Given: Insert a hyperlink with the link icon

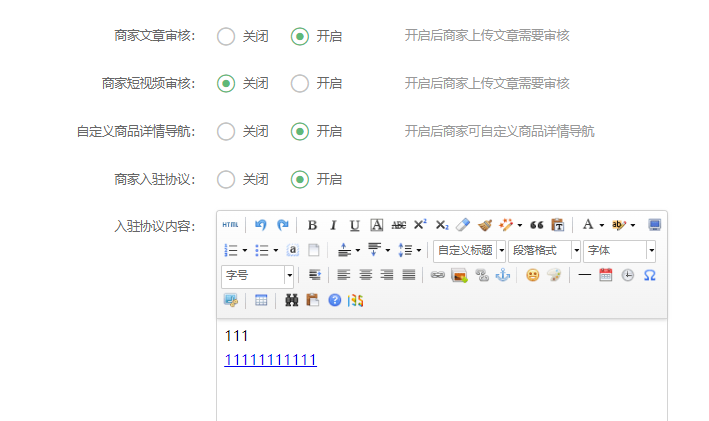Looking at the screenshot, I should point(437,275).
